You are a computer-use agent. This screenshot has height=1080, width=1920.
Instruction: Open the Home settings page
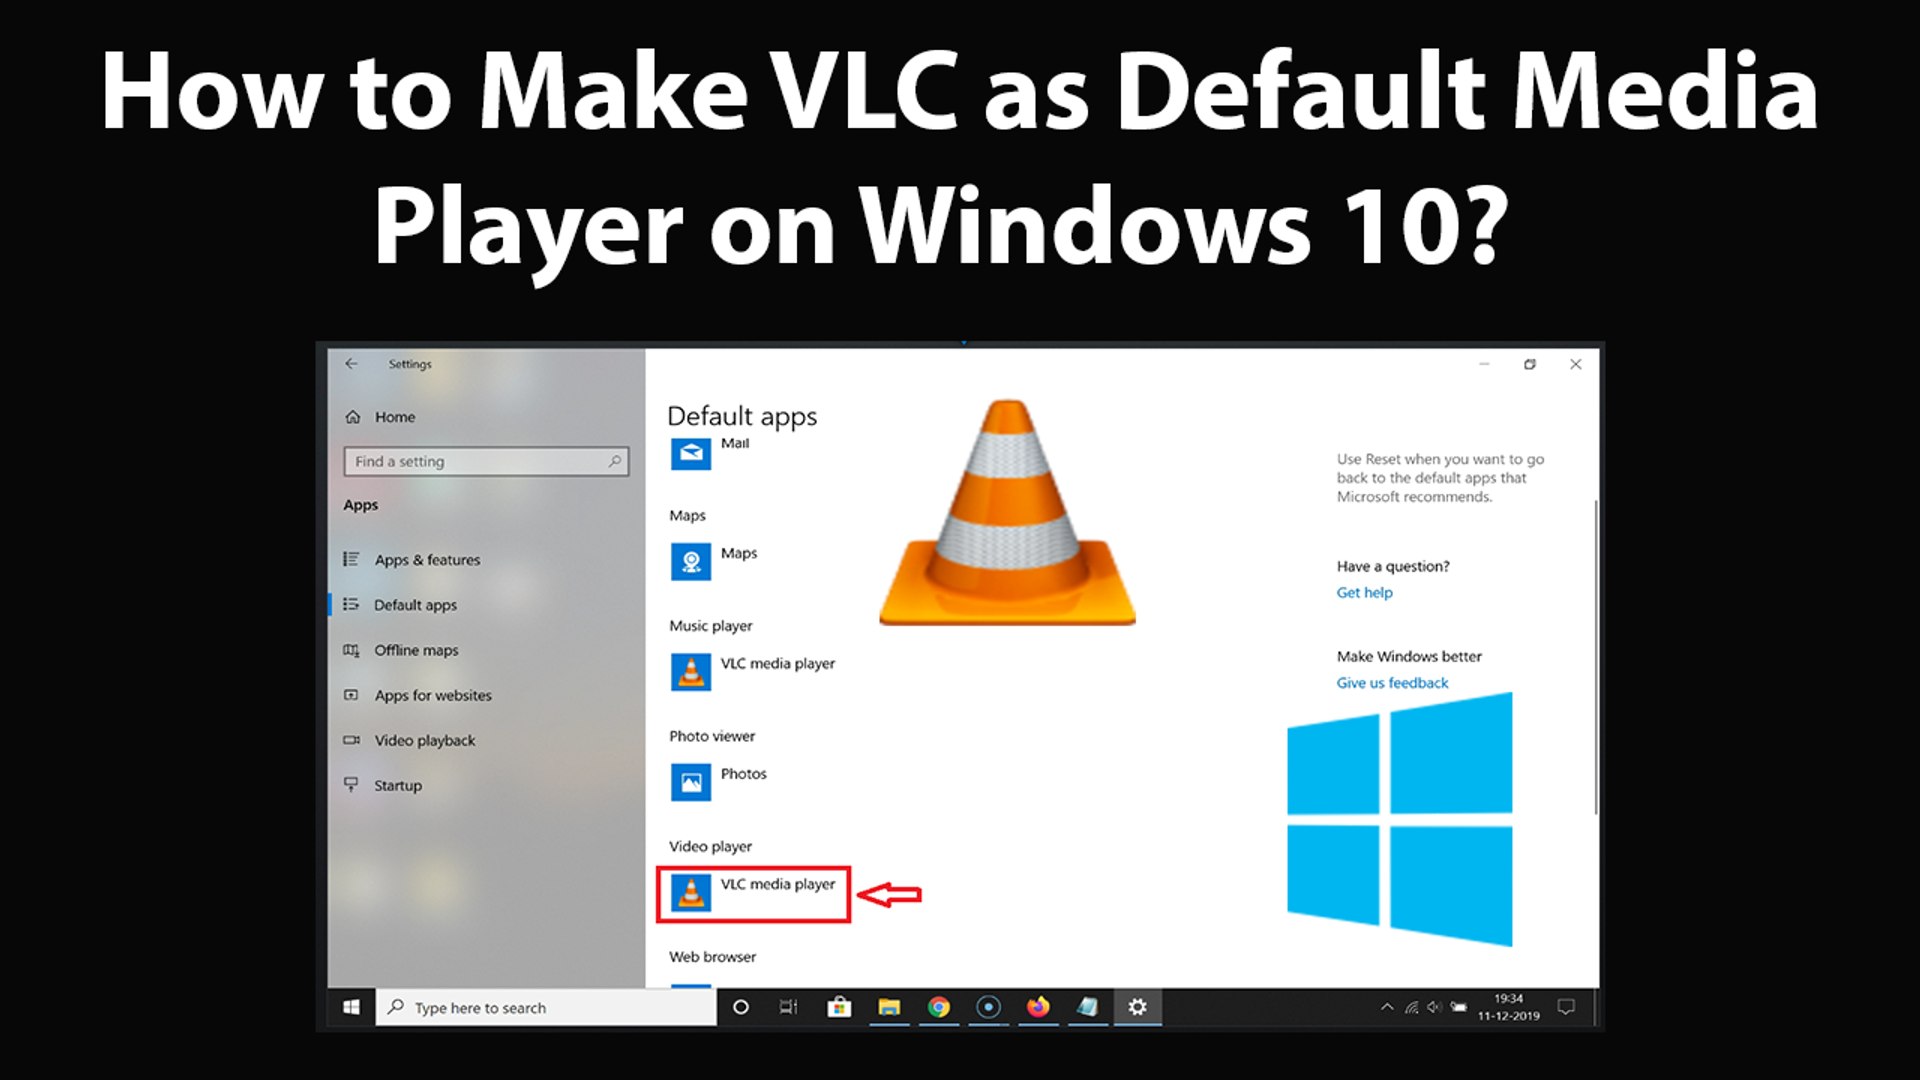click(x=380, y=417)
